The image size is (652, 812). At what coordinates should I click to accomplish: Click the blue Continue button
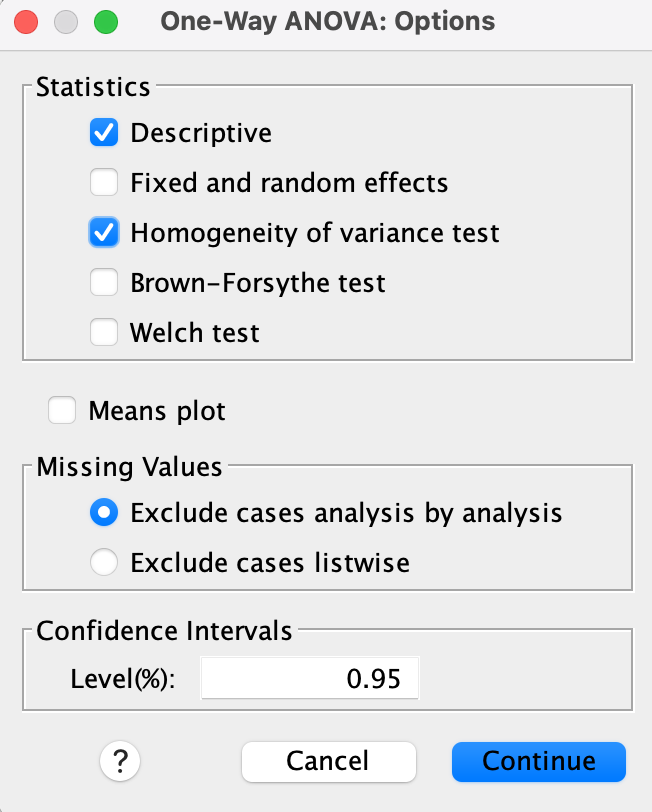point(538,761)
